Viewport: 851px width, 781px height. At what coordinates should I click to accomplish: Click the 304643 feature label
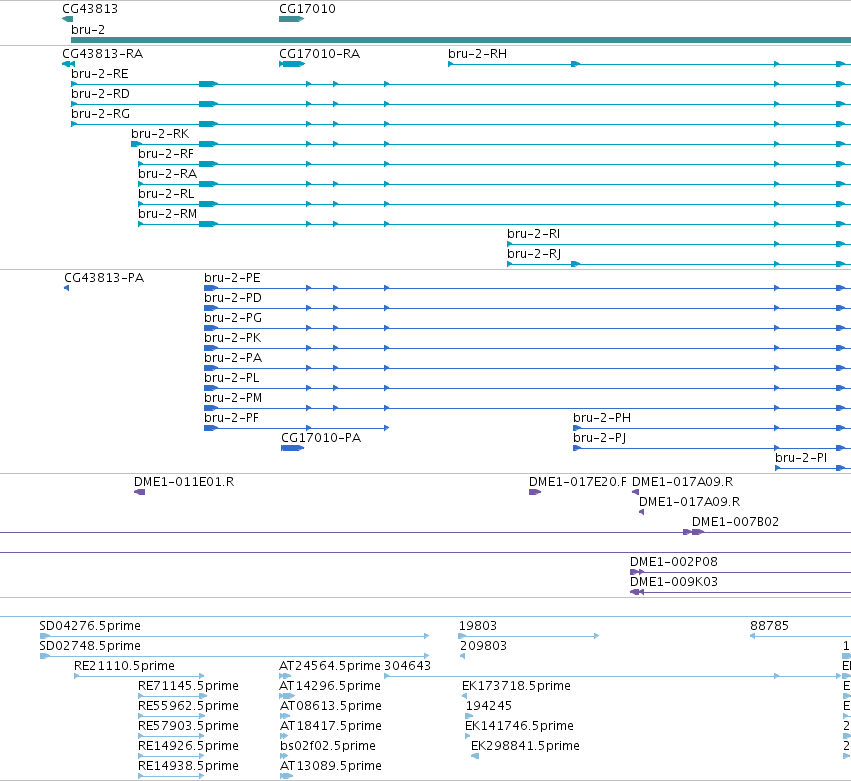(408, 666)
